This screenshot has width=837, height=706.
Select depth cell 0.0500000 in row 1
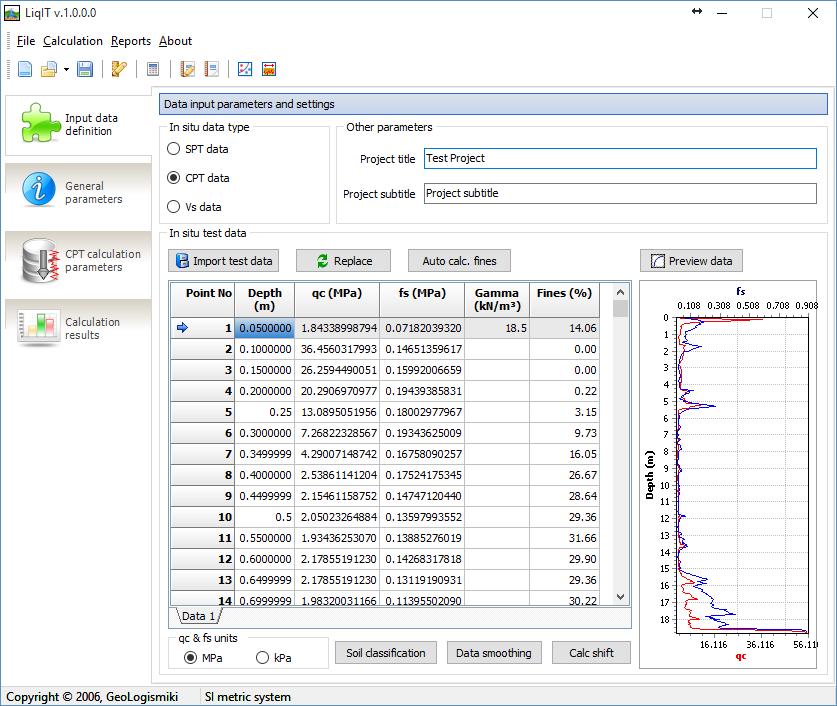click(x=265, y=328)
